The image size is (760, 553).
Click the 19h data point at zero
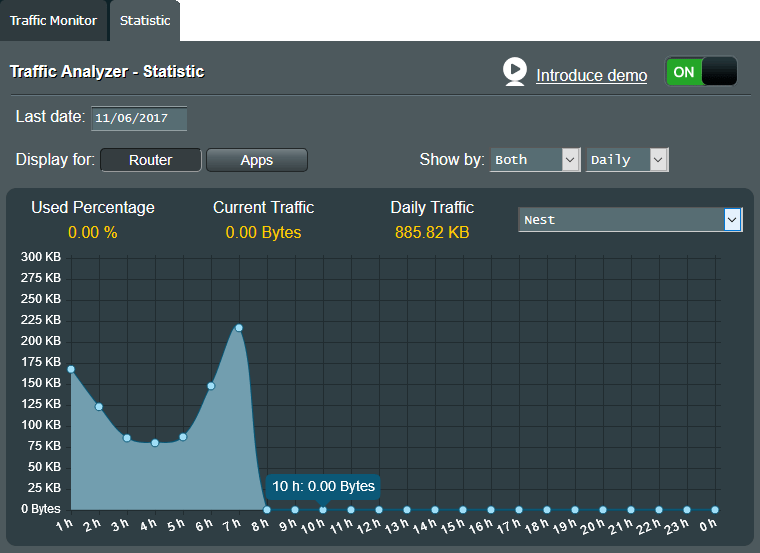(x=575, y=510)
